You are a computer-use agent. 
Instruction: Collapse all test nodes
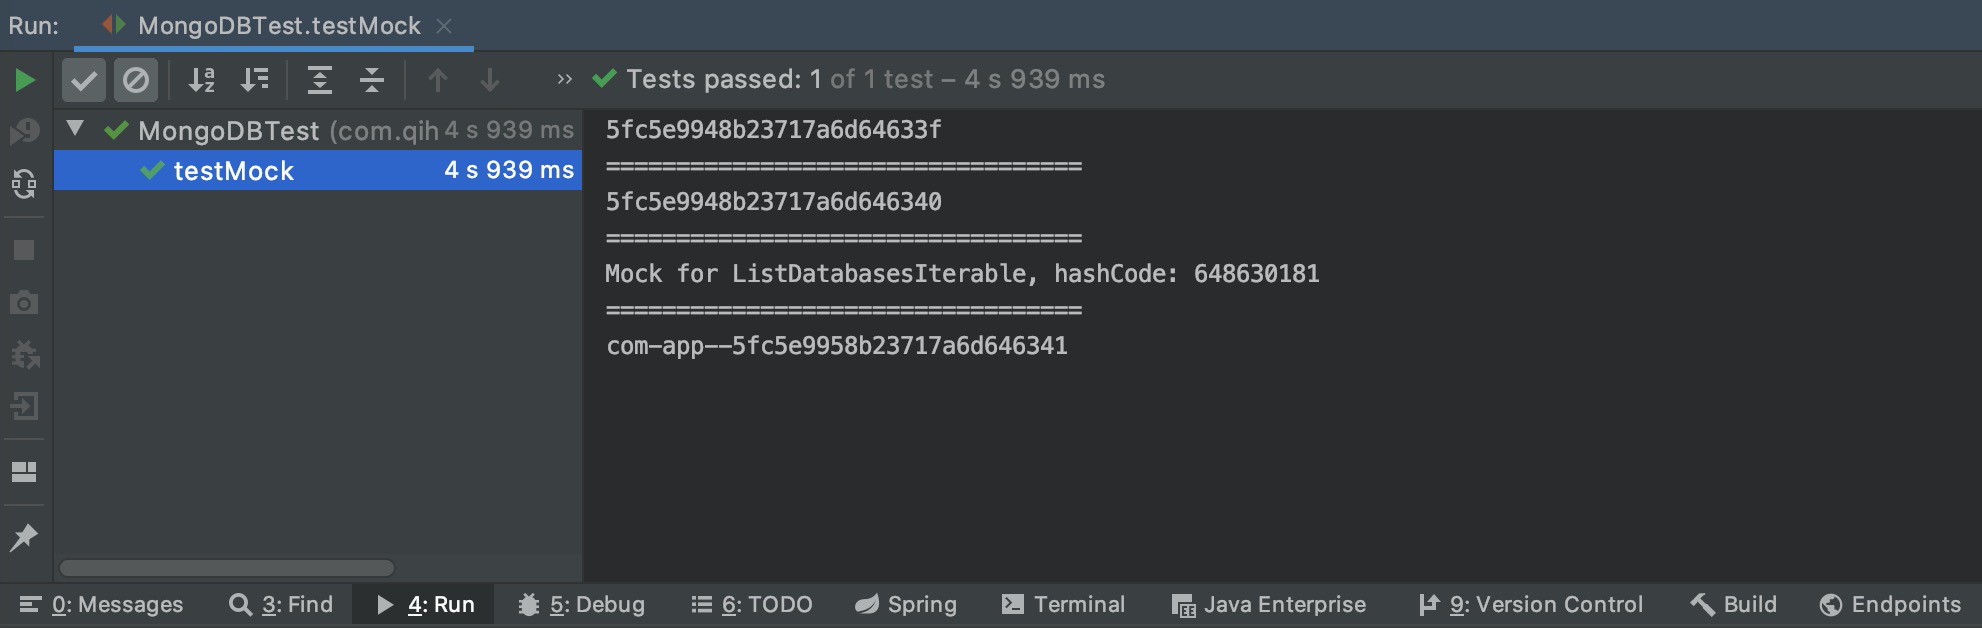click(x=372, y=80)
